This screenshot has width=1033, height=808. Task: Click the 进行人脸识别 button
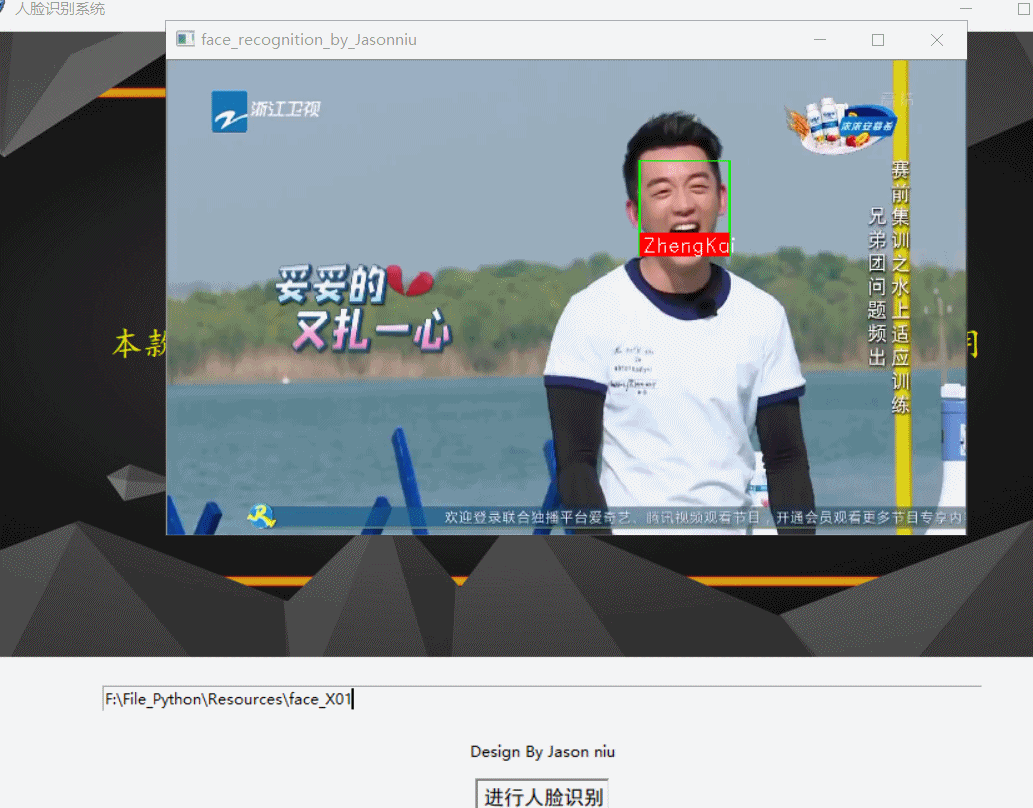pyautogui.click(x=542, y=795)
